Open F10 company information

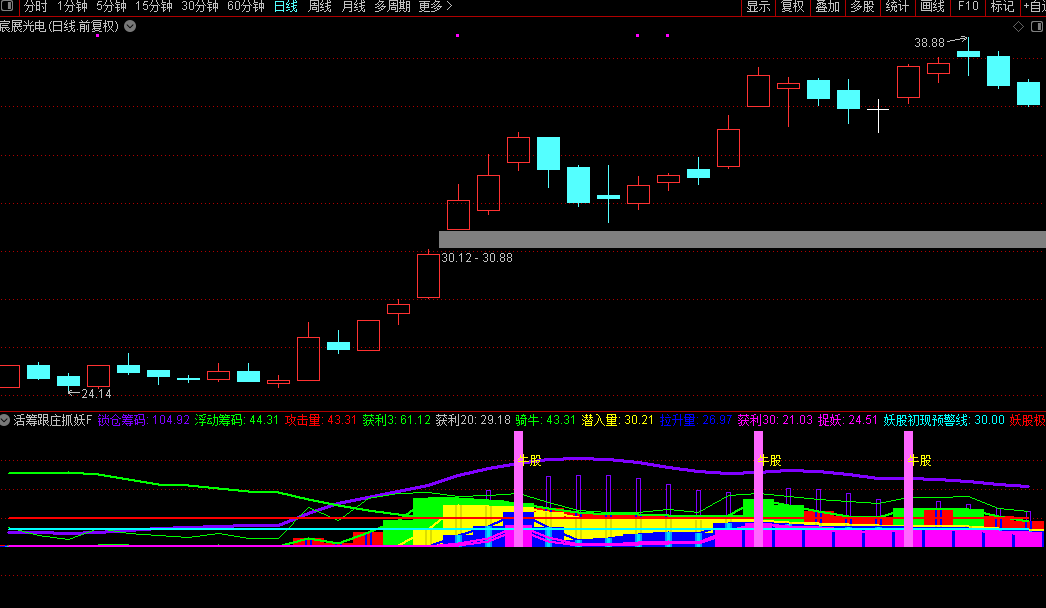coord(968,7)
